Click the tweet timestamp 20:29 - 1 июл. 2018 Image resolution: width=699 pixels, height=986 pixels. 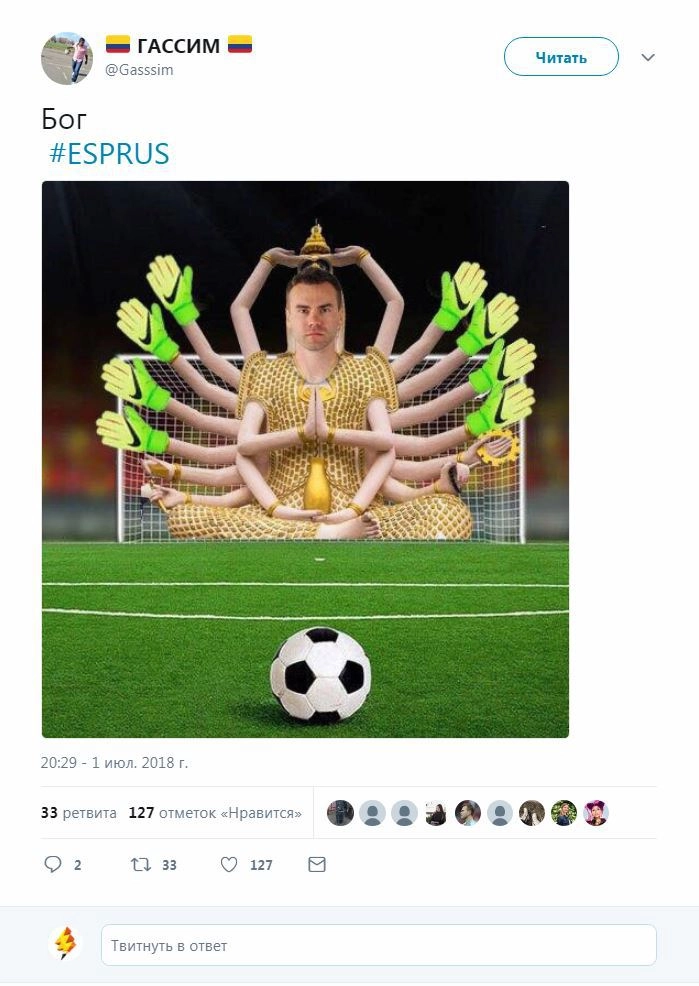click(114, 763)
